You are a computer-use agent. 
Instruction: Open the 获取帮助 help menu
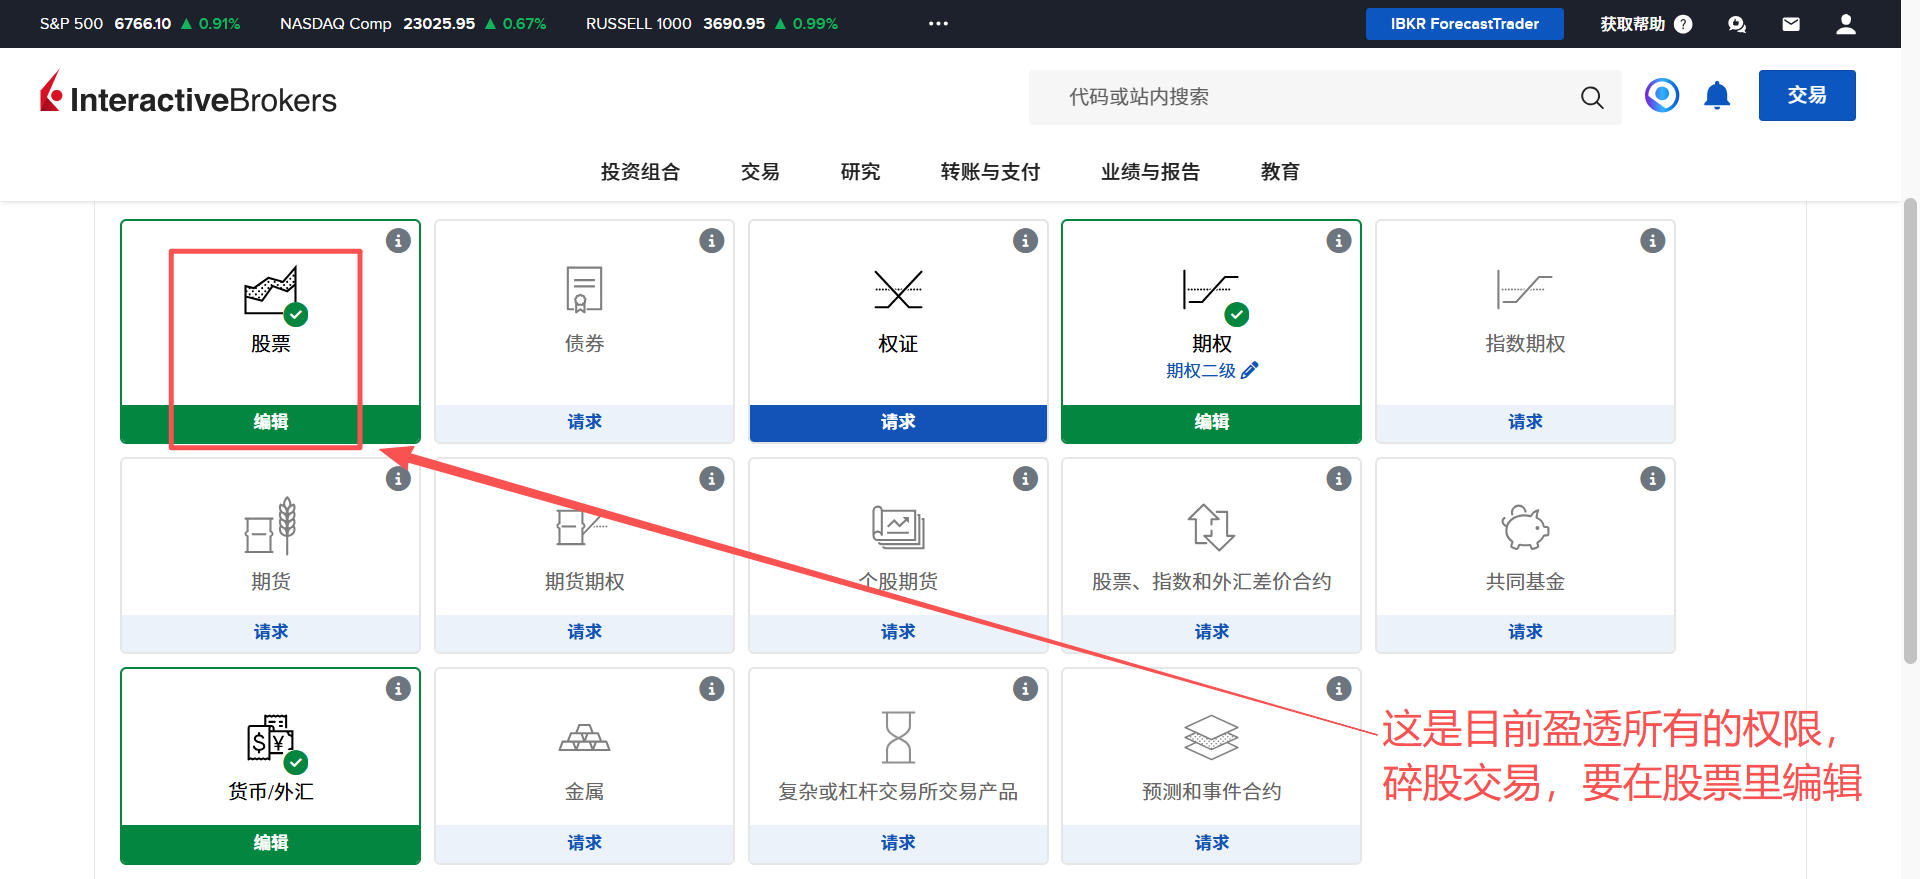click(x=1645, y=24)
